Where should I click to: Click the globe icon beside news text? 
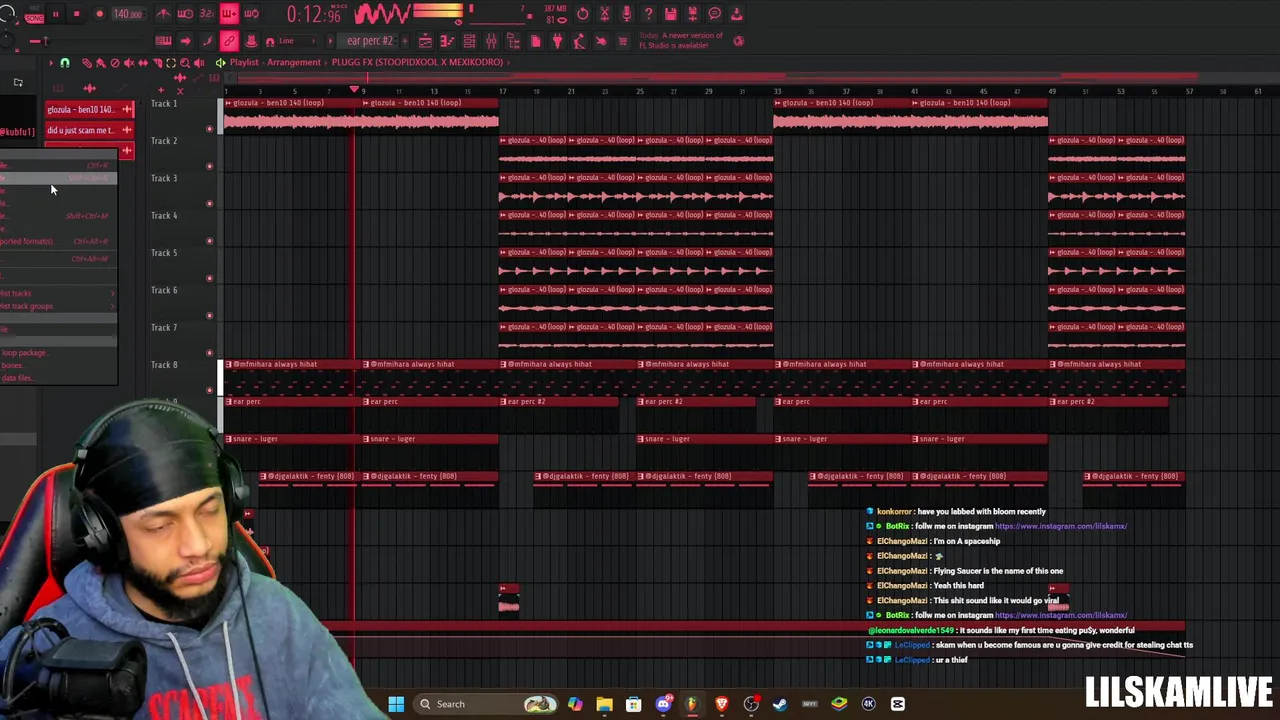(738, 41)
